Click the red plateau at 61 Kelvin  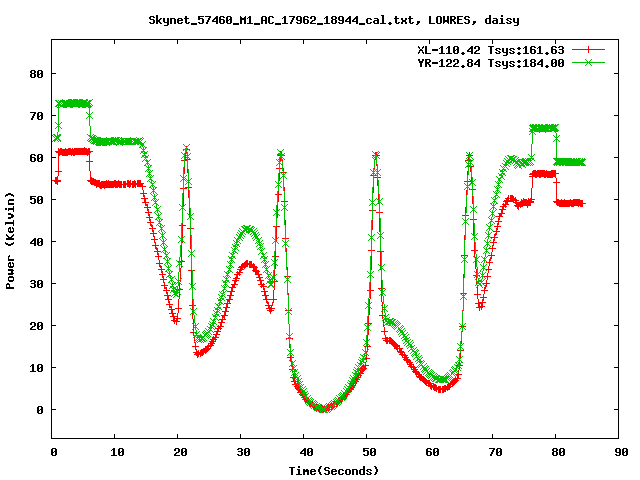[74, 151]
